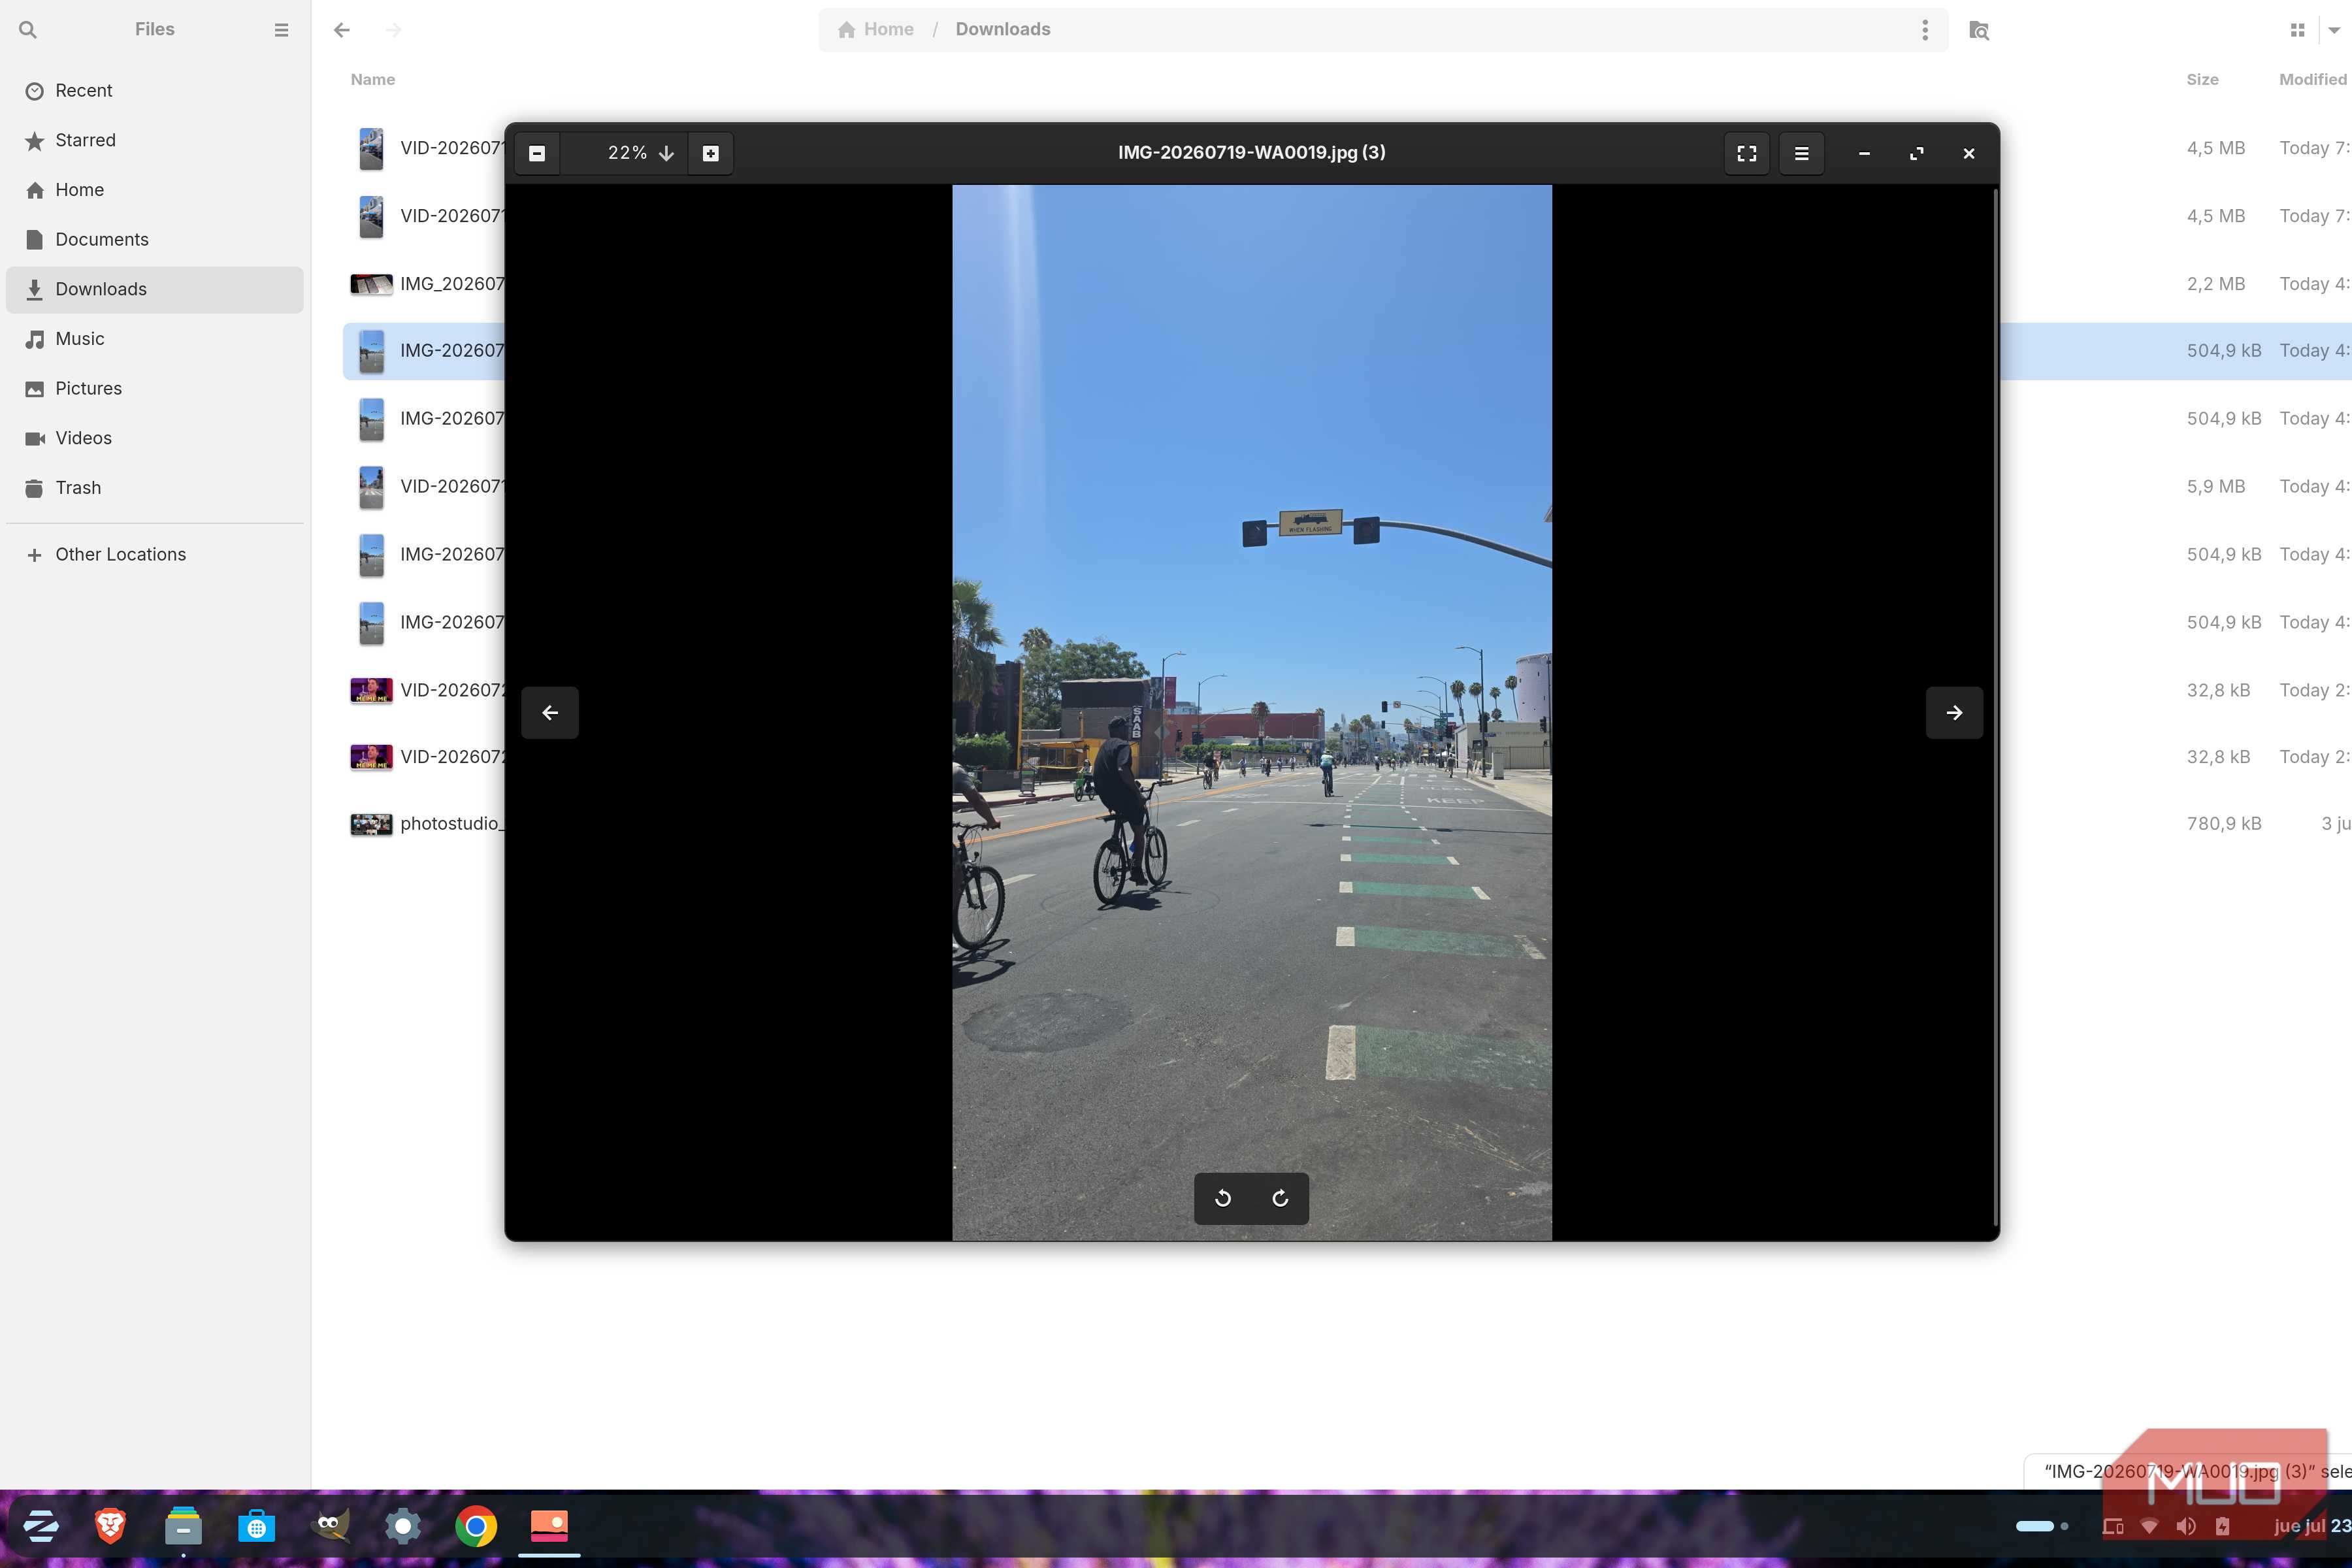Open Settings from the taskbar

pyautogui.click(x=403, y=1526)
